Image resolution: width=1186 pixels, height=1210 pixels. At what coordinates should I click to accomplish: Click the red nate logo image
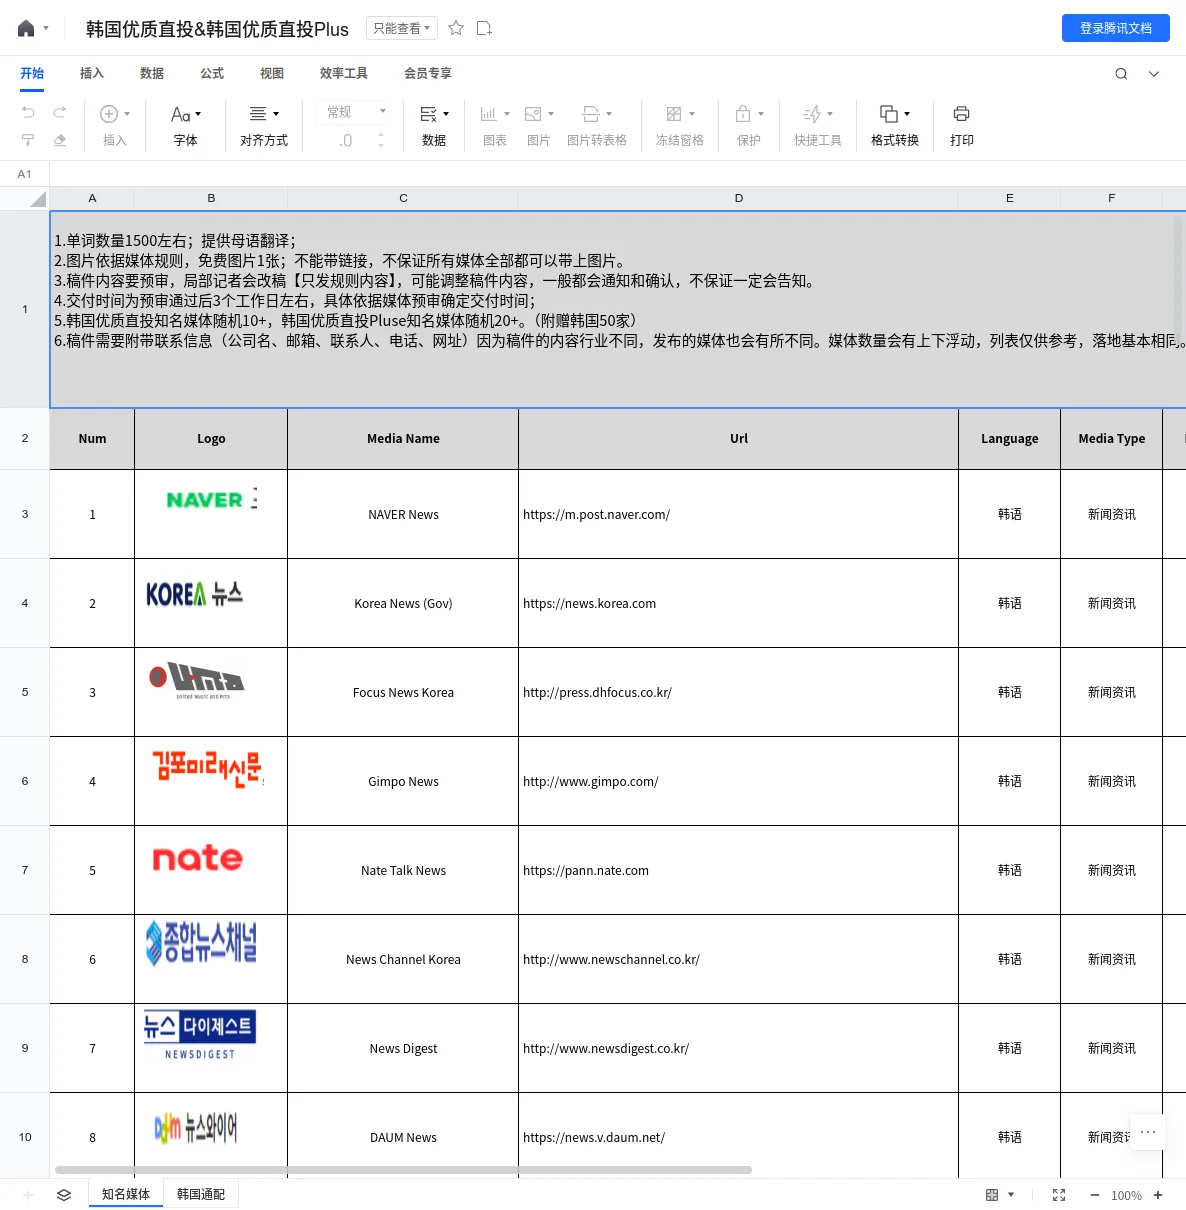pyautogui.click(x=197, y=858)
